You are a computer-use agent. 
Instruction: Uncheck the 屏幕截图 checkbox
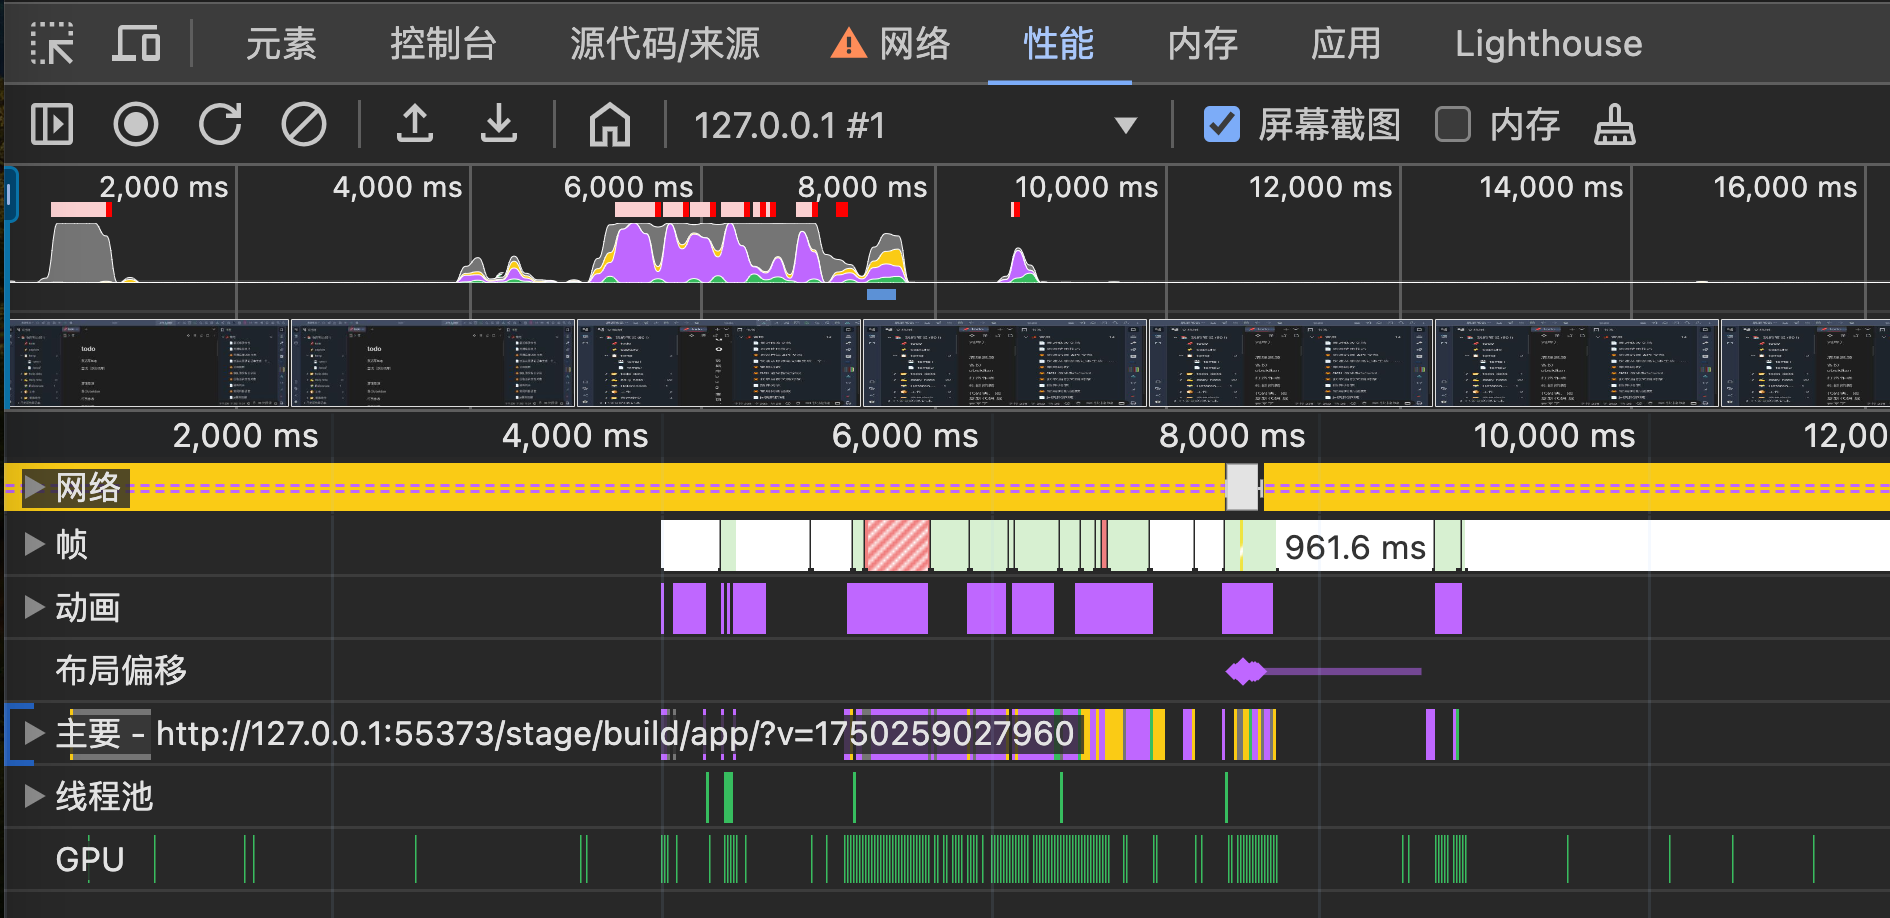coord(1222,125)
